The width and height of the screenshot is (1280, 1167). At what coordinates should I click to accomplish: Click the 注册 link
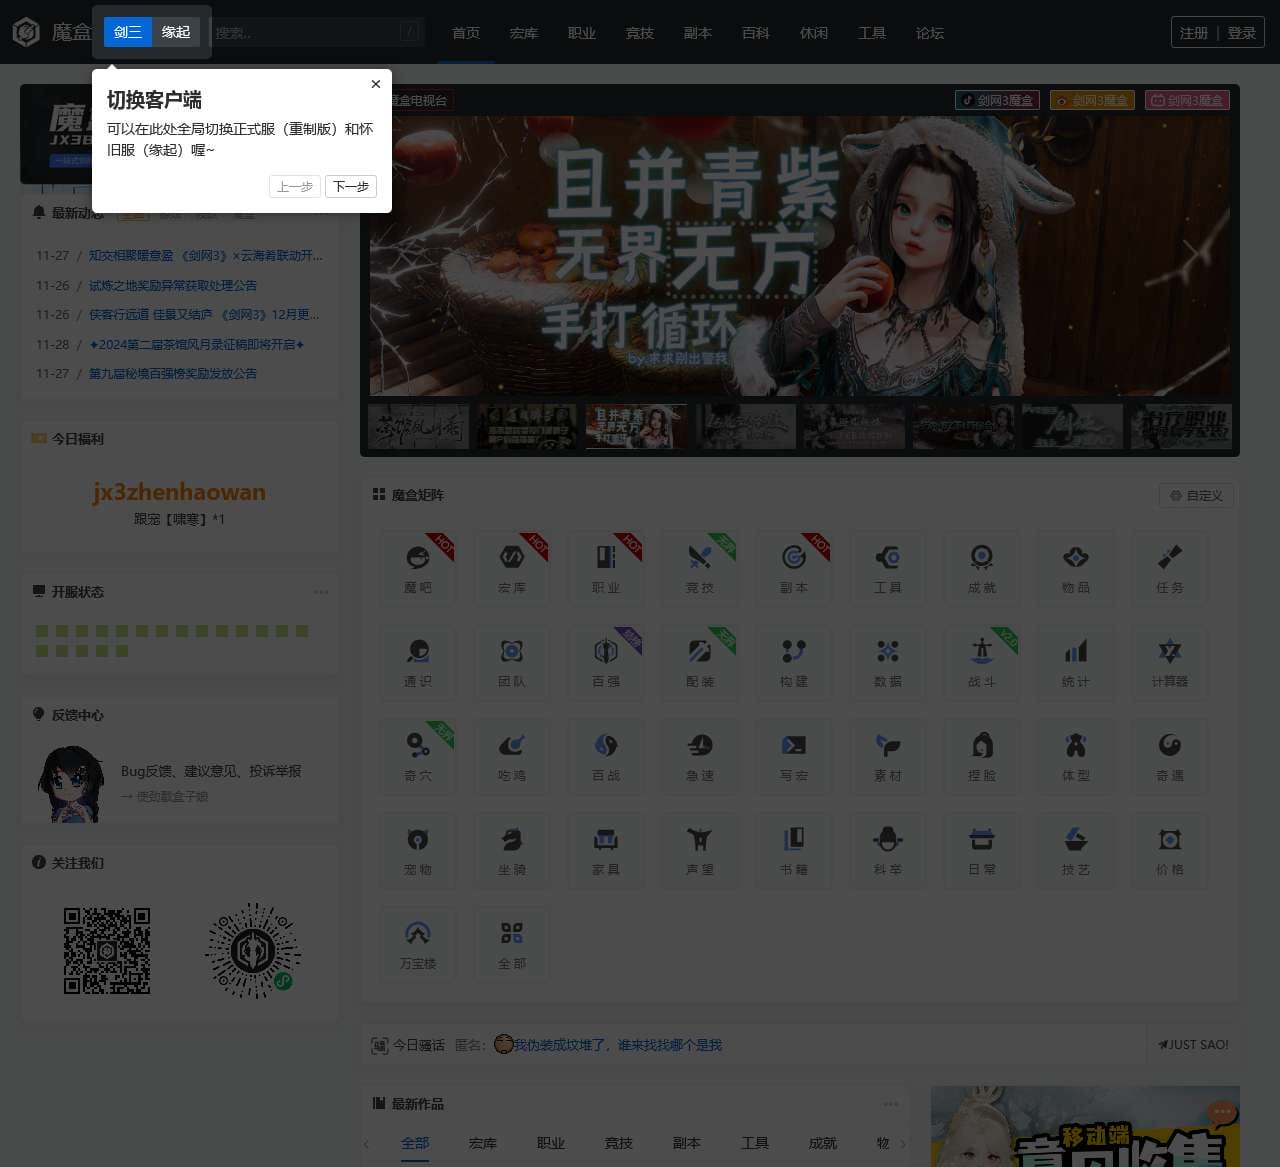1194,33
